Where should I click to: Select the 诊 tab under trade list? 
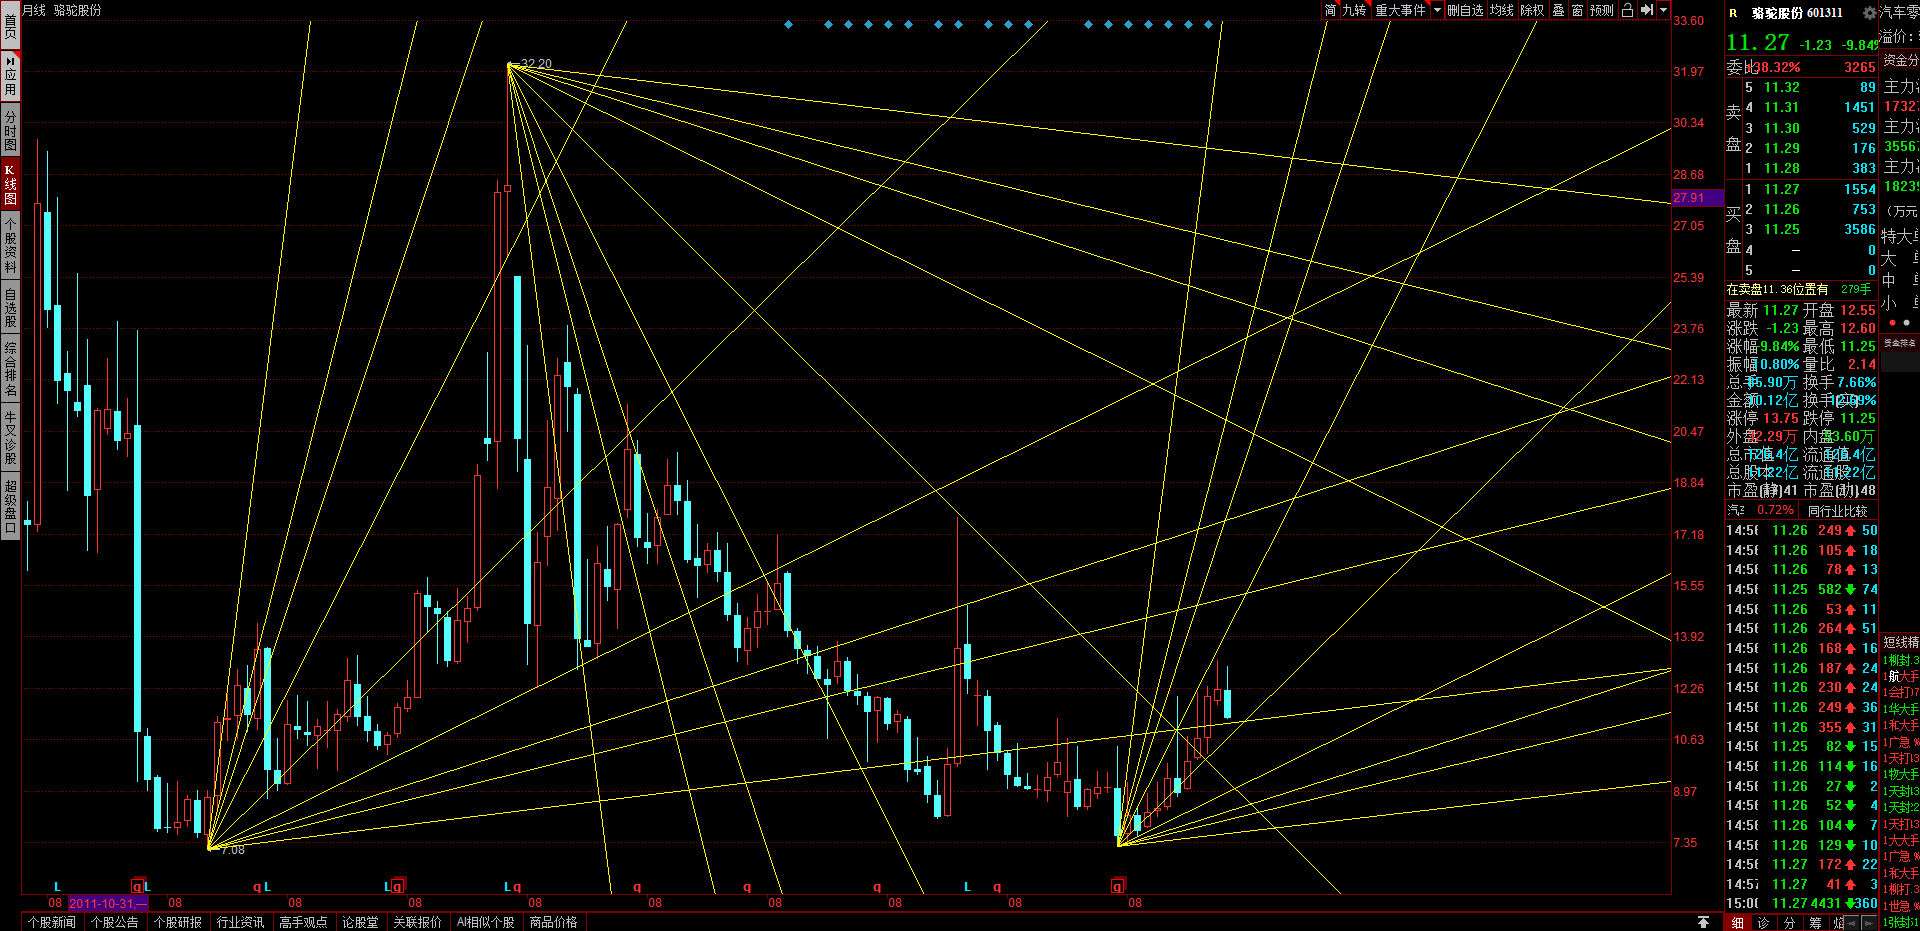(x=1763, y=922)
